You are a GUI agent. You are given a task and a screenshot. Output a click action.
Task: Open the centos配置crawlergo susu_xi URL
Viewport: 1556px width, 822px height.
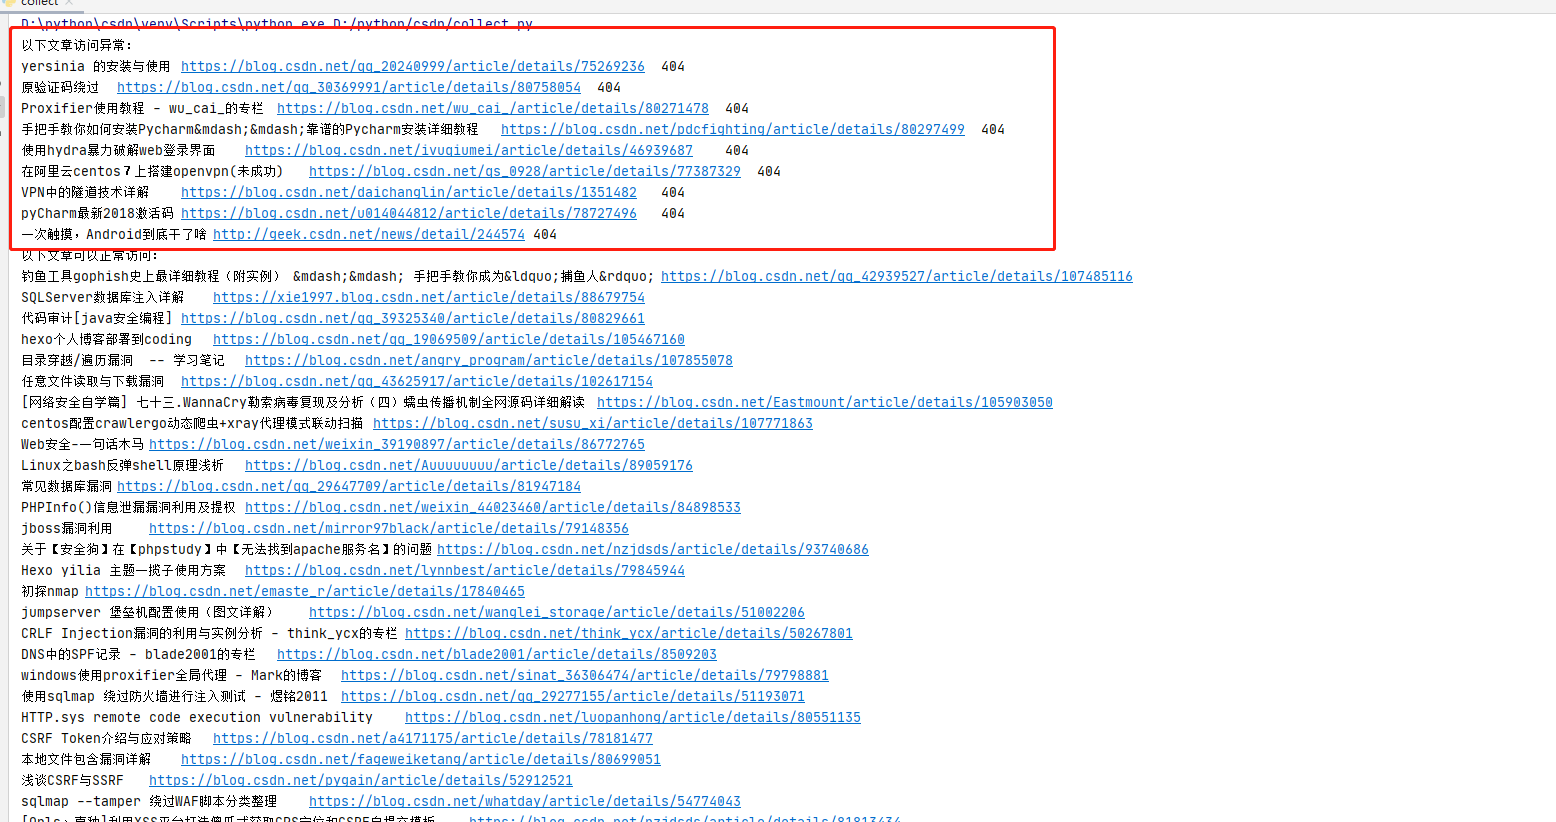[x=593, y=423]
